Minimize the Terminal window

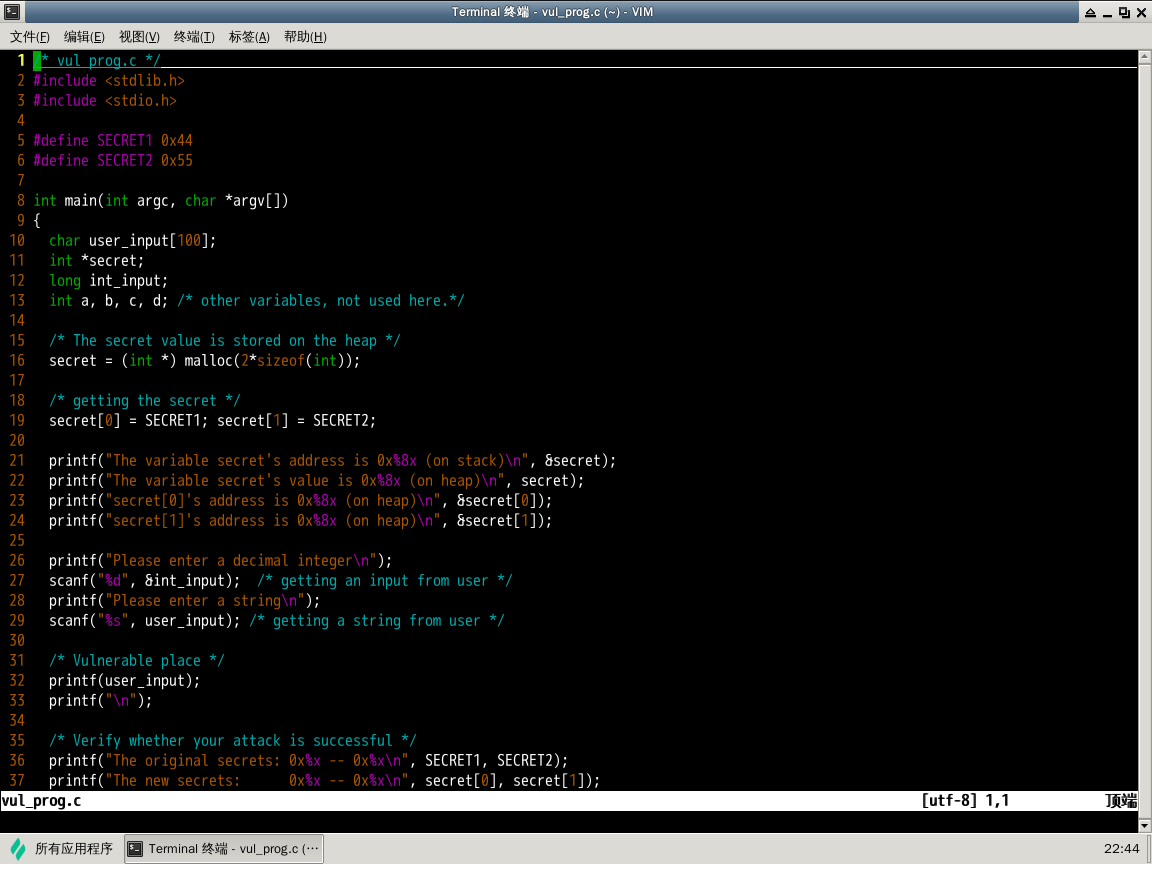(1108, 12)
